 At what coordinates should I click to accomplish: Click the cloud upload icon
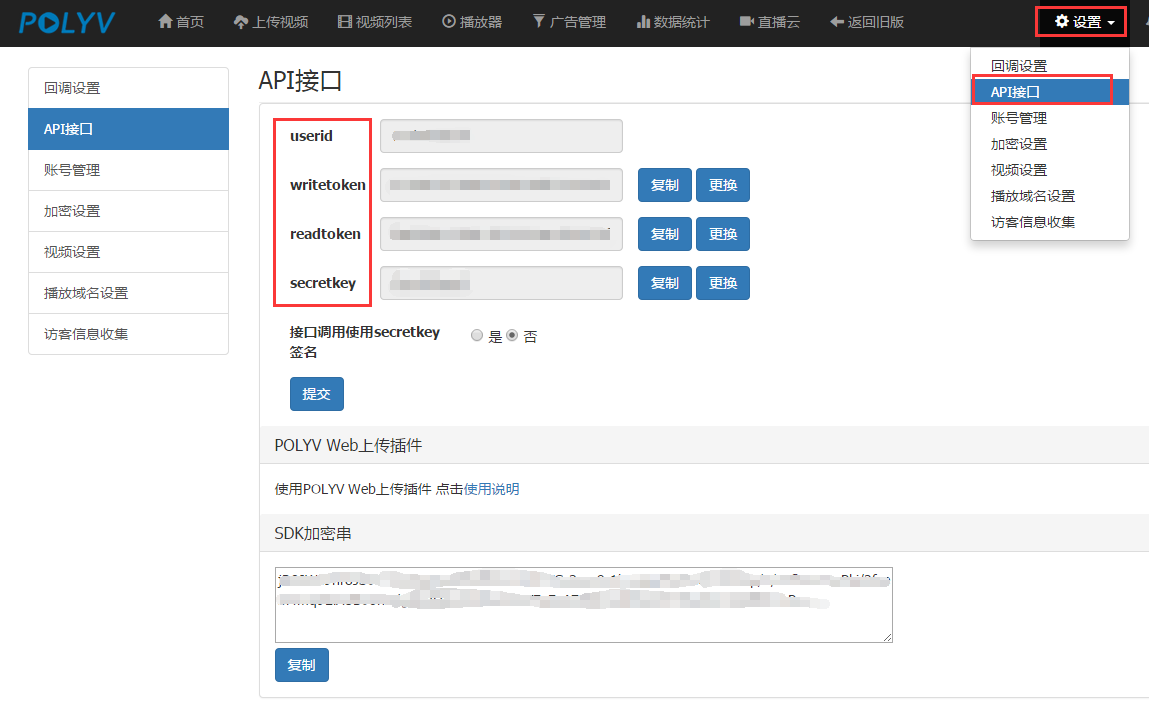click(240, 22)
